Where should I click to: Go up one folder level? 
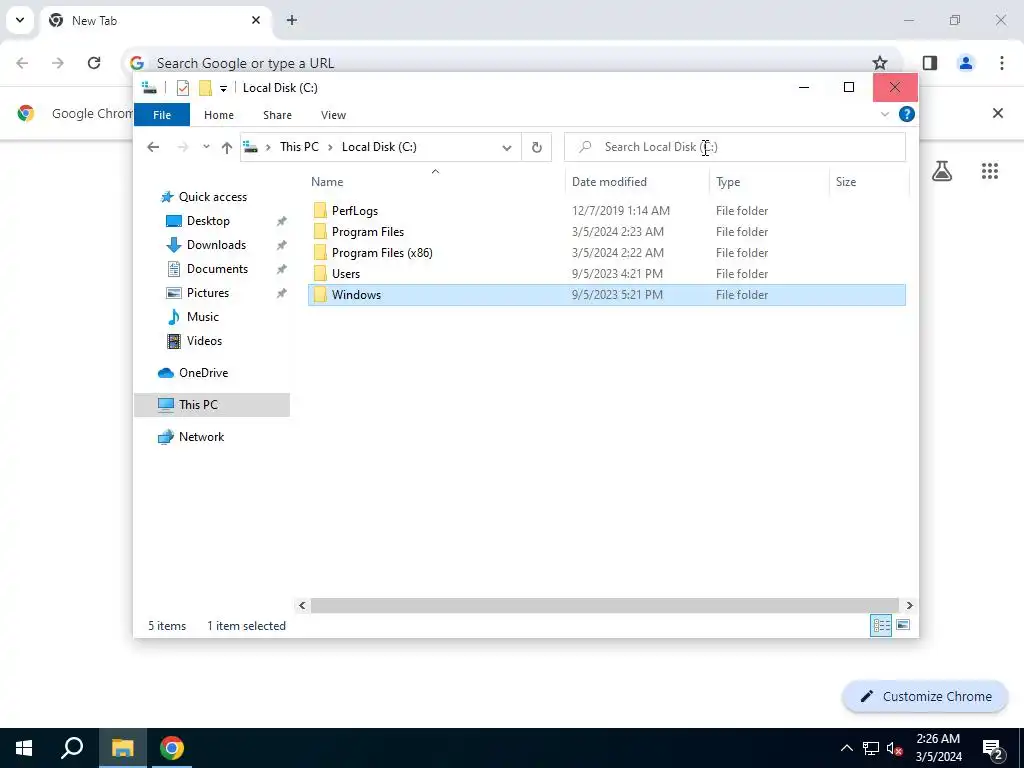click(x=227, y=148)
